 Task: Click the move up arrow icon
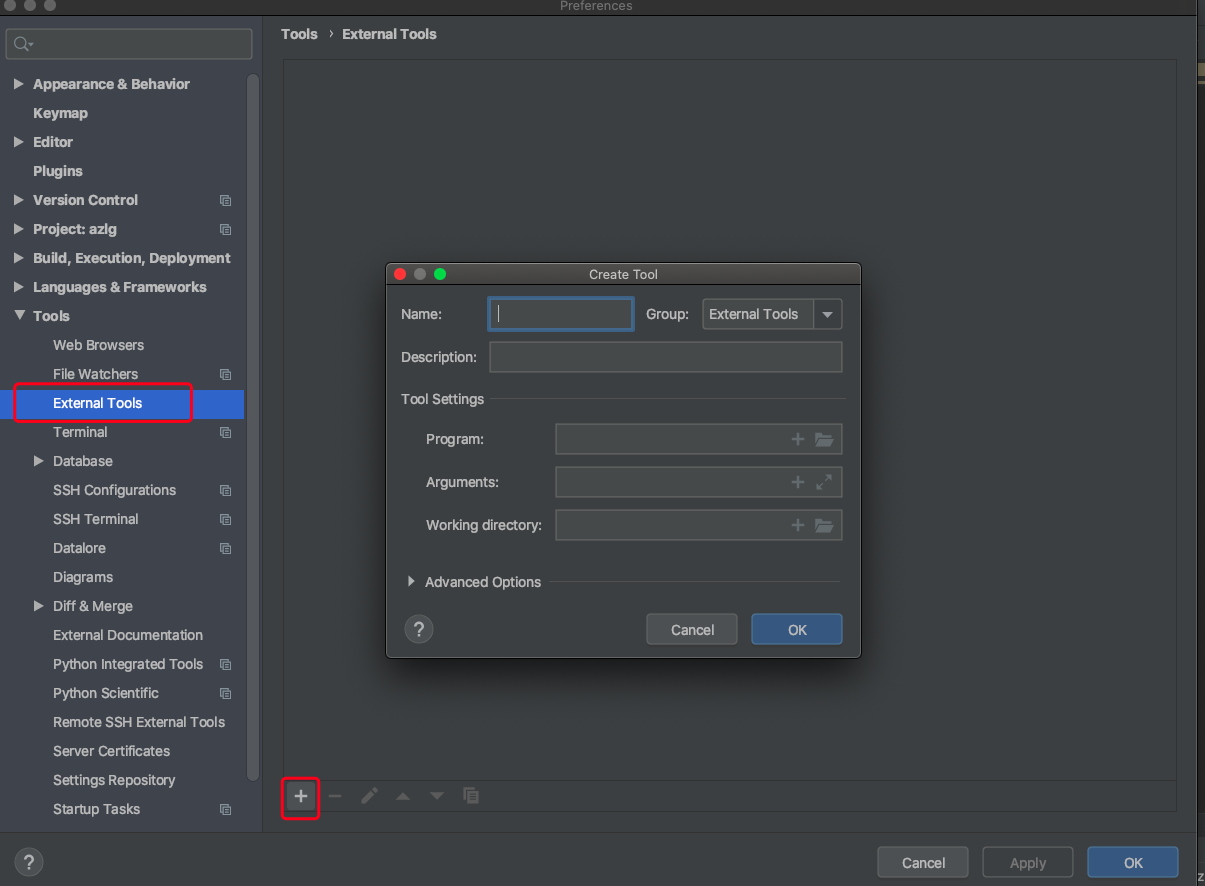[x=403, y=796]
